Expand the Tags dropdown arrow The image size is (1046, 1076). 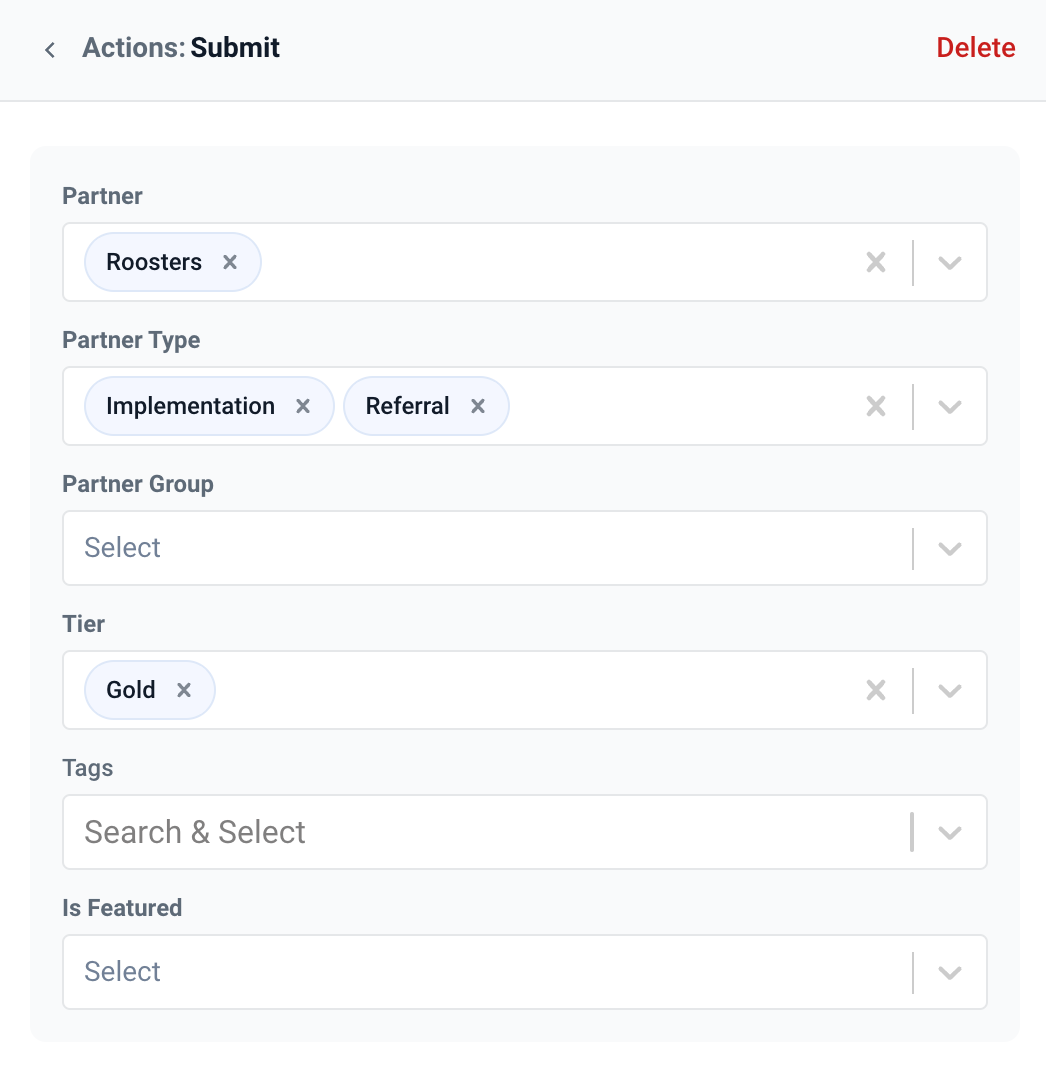tap(950, 832)
